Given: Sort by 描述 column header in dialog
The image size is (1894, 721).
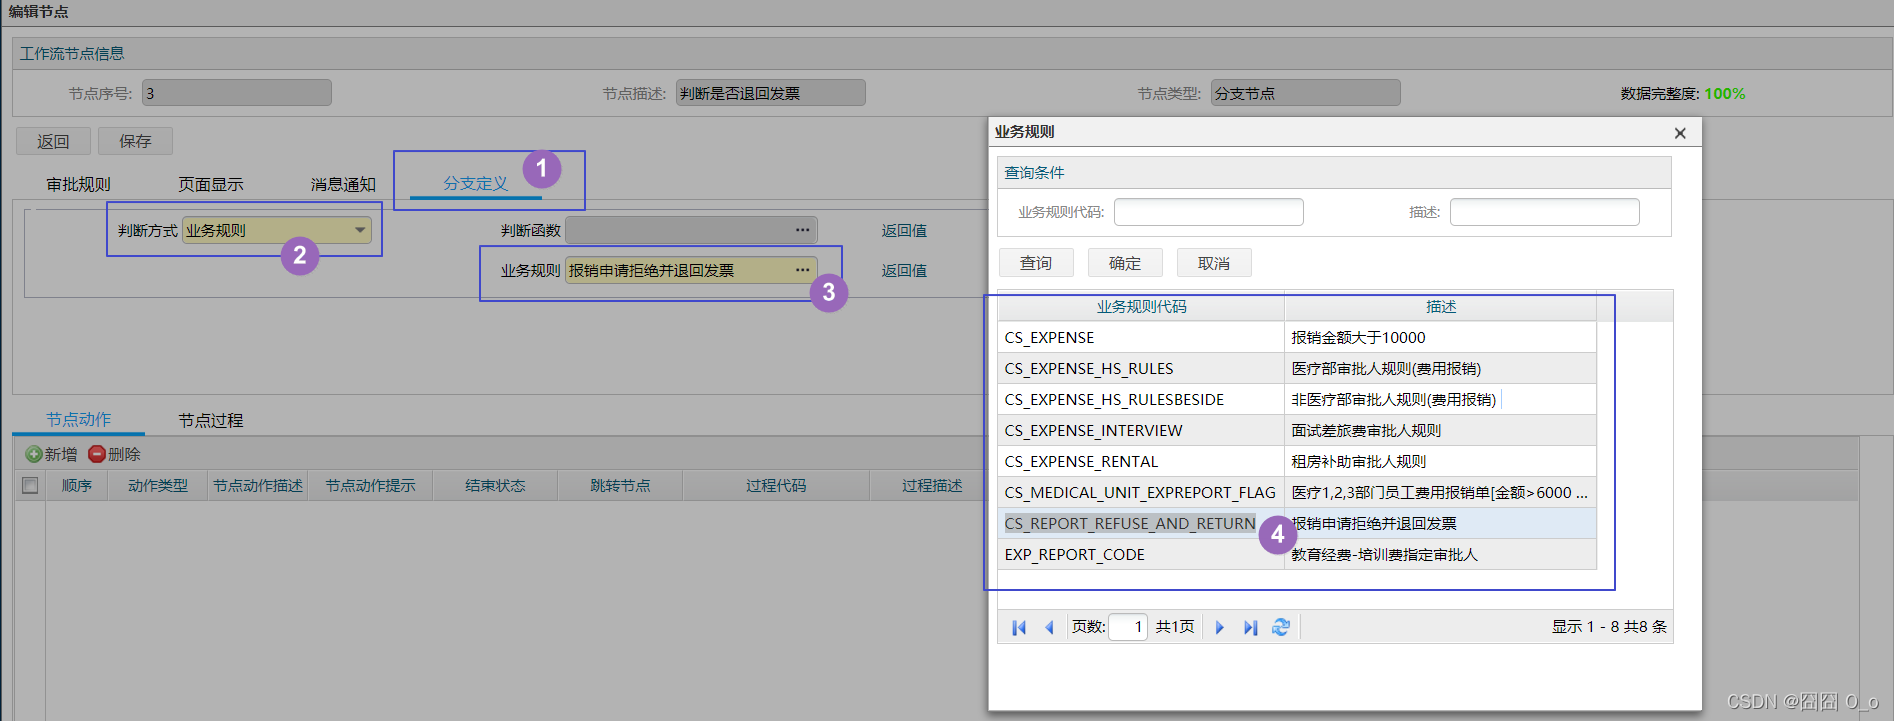Looking at the screenshot, I should 1441,306.
